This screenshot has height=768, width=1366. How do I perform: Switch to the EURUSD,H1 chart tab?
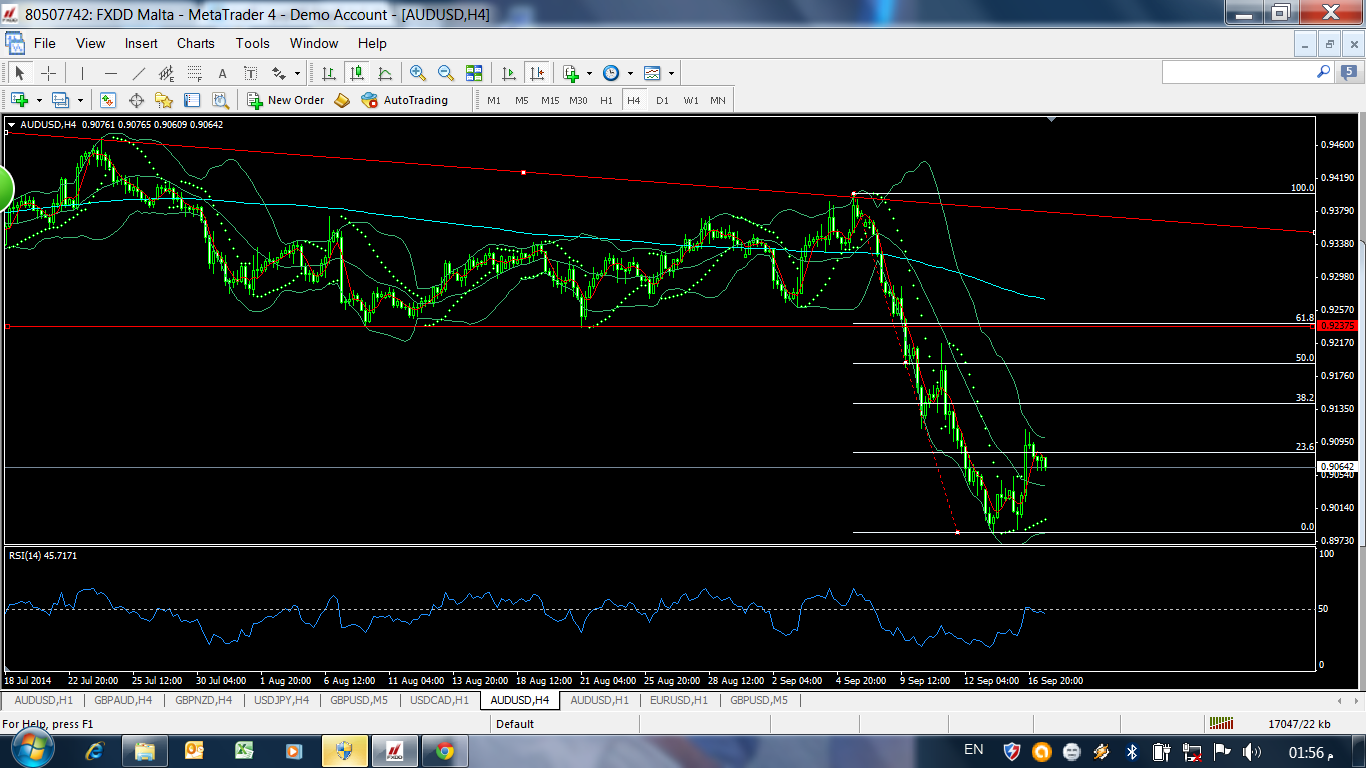click(679, 700)
